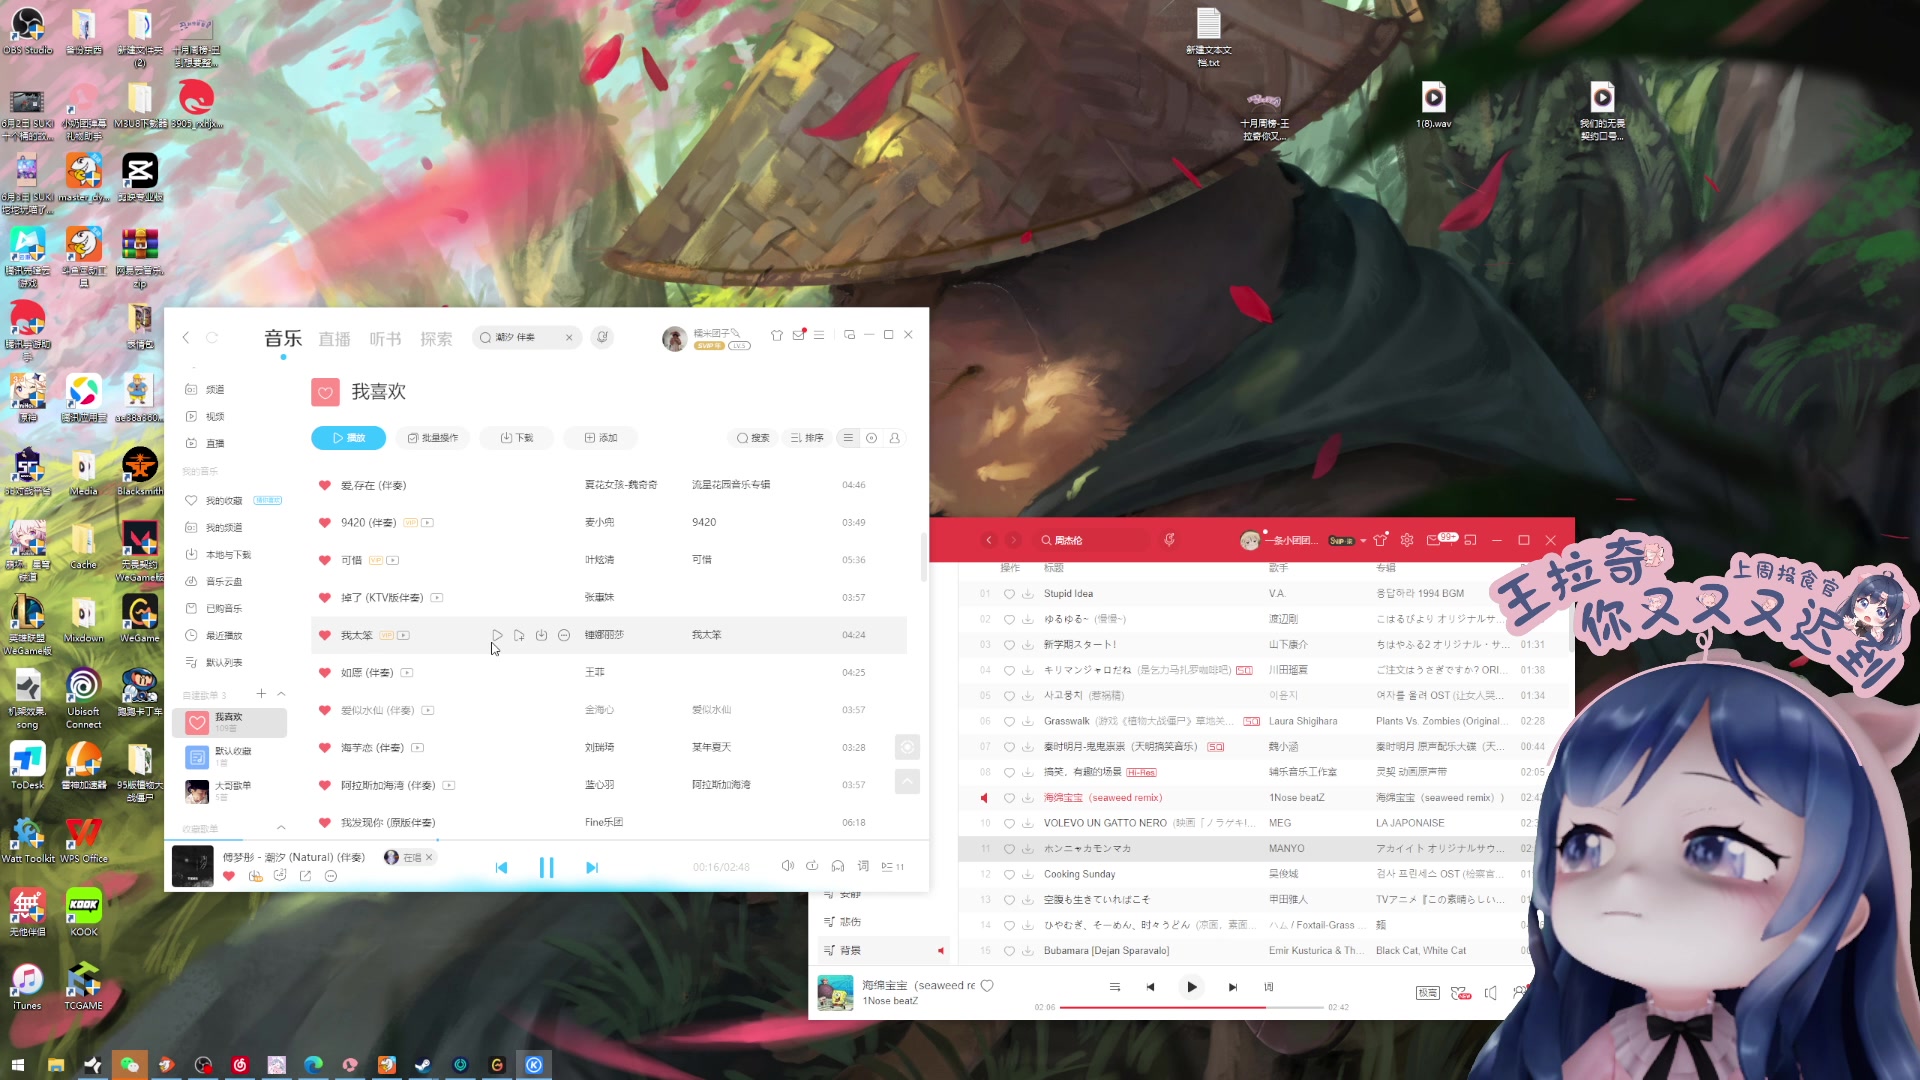Open the 排序 sort dropdown
Viewport: 1920px width, 1080px height.
[807, 437]
